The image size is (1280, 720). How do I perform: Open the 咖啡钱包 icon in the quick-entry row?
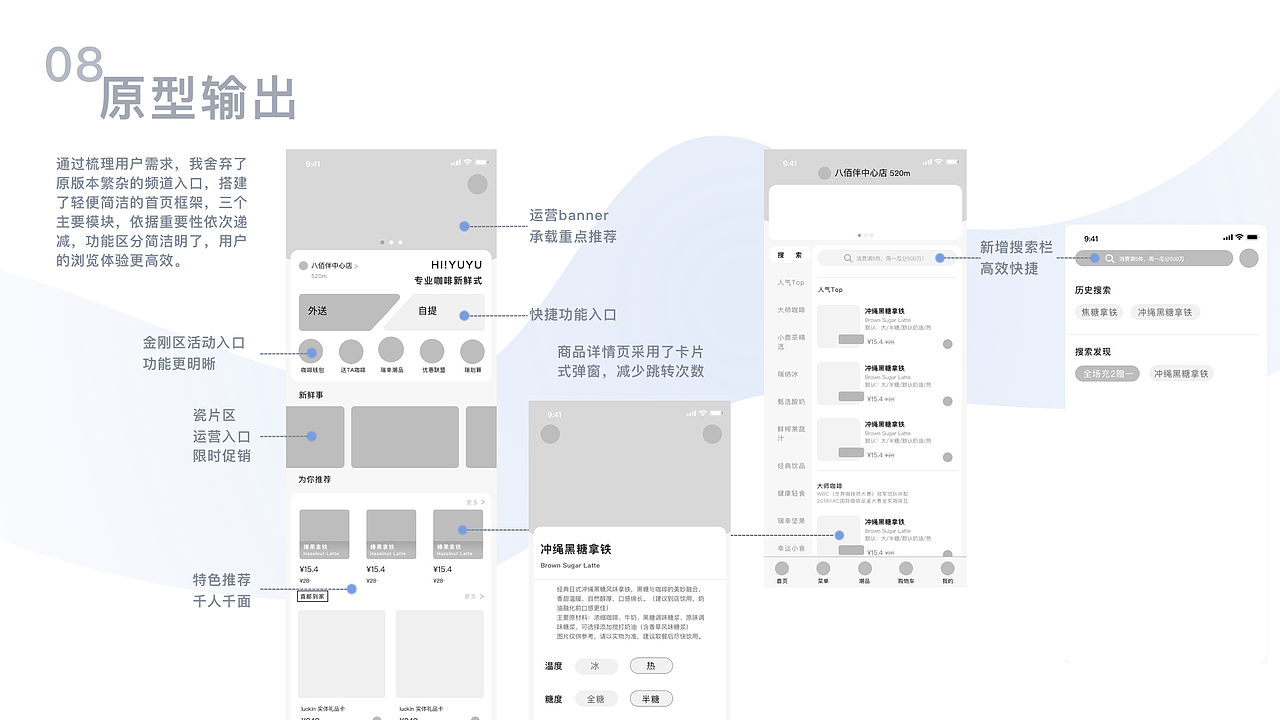point(310,349)
